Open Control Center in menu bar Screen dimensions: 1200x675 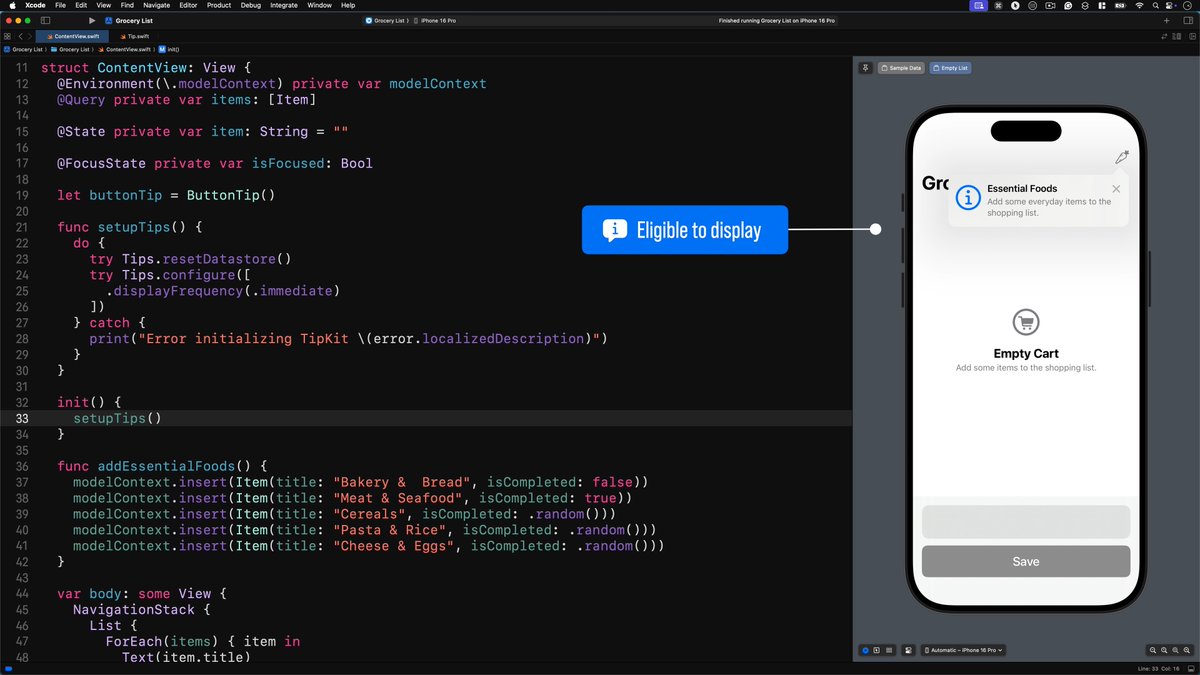coord(1169,5)
